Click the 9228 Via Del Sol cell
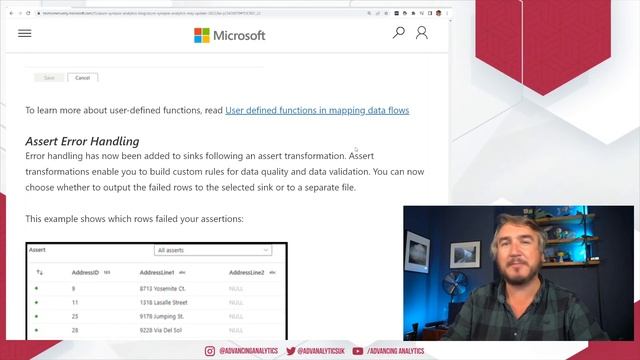This screenshot has height=360, width=640. pos(160,330)
